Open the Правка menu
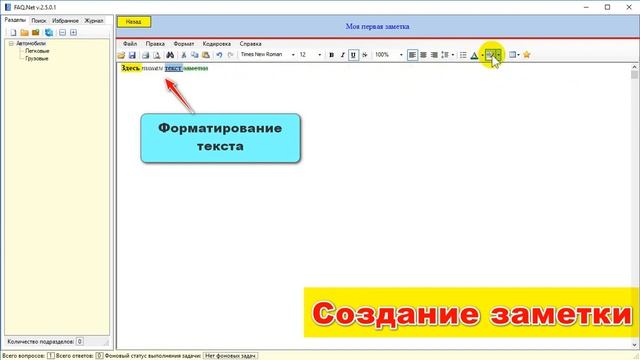Screen dimensions: 640x360 pos(155,44)
